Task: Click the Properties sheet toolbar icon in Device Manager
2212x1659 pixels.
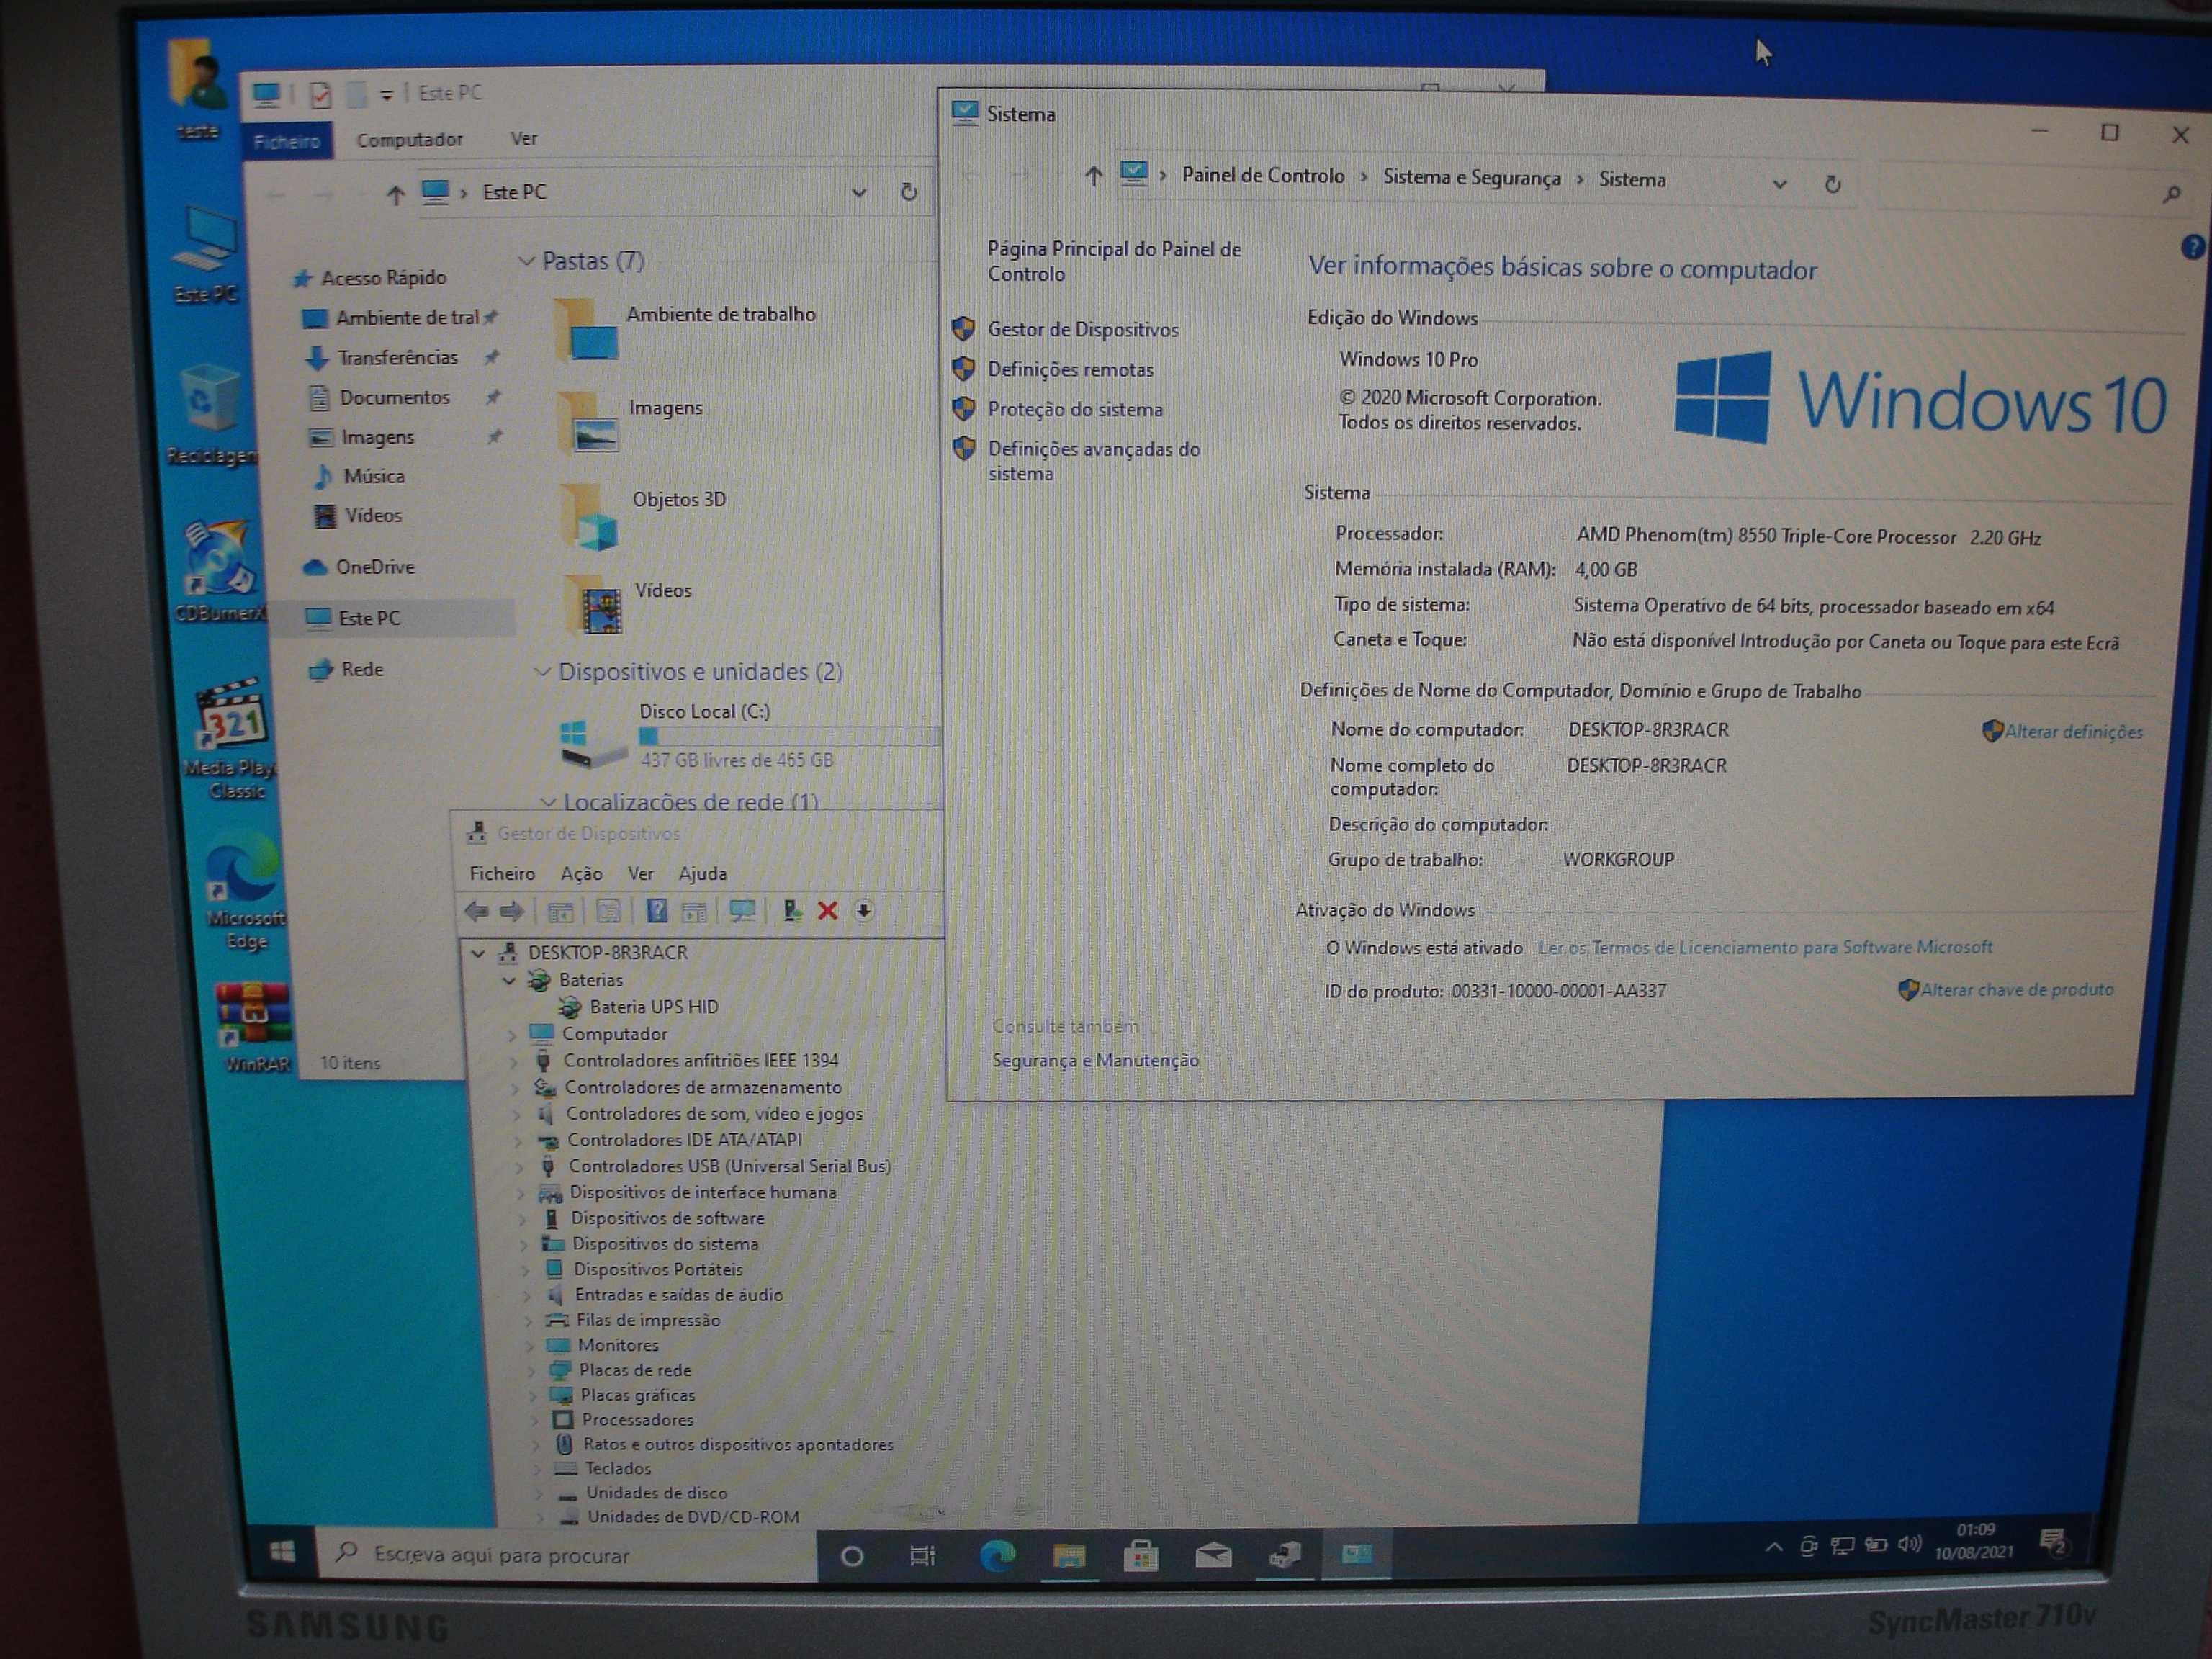Action: tap(608, 911)
